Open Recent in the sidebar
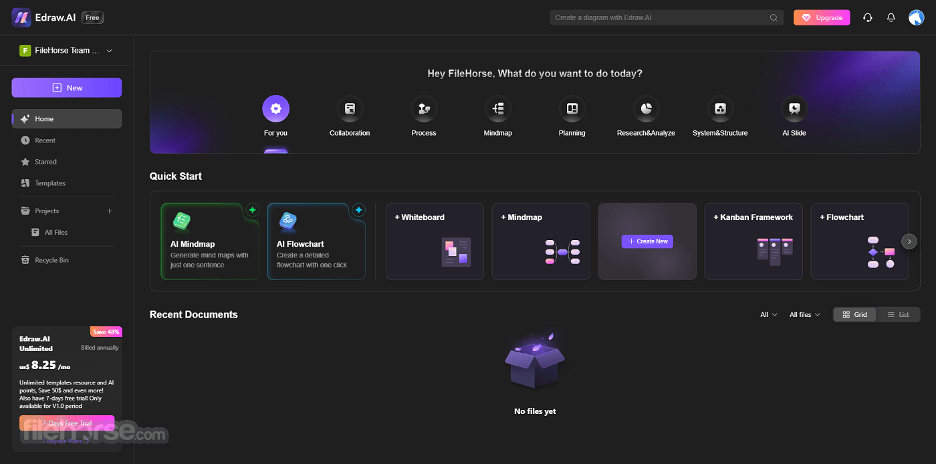 pos(67,140)
